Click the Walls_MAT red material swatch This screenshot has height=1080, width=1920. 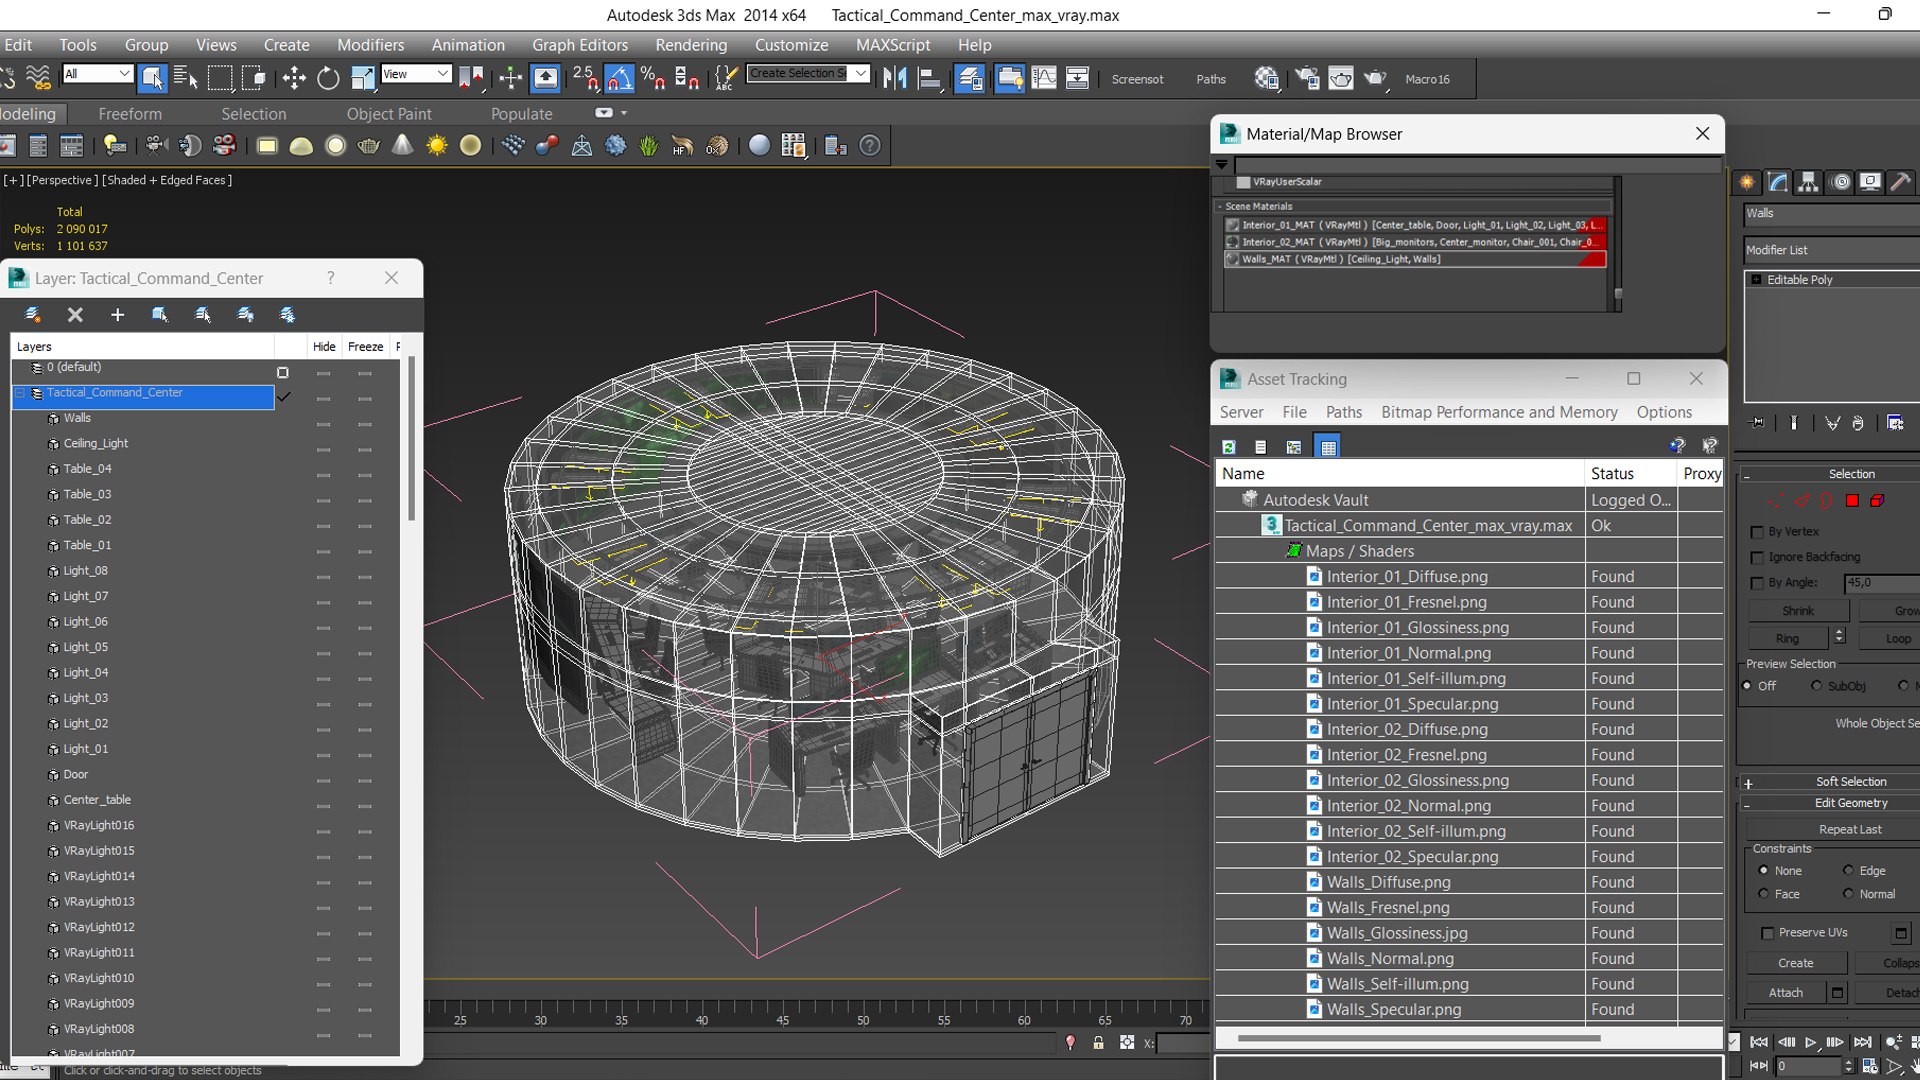(1592, 259)
